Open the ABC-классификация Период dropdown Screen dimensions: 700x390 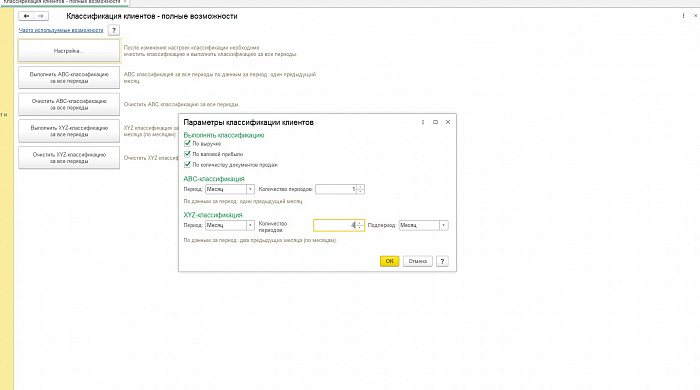(x=250, y=189)
